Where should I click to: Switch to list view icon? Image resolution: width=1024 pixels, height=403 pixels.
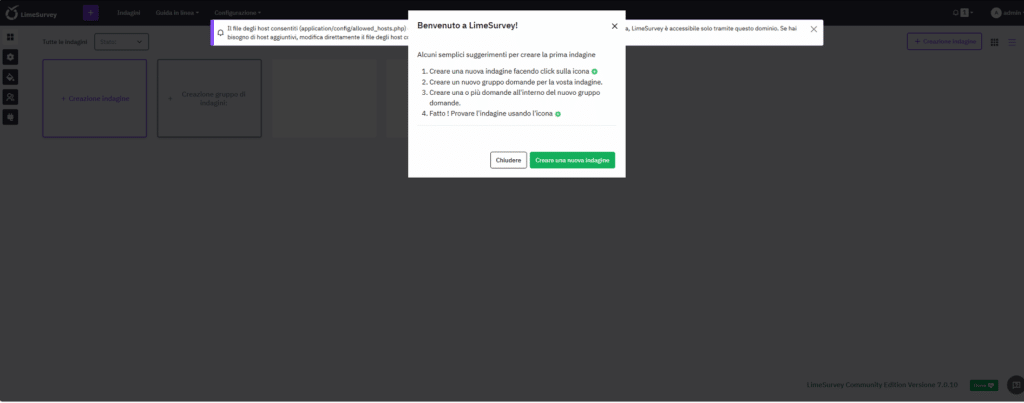coord(1012,42)
